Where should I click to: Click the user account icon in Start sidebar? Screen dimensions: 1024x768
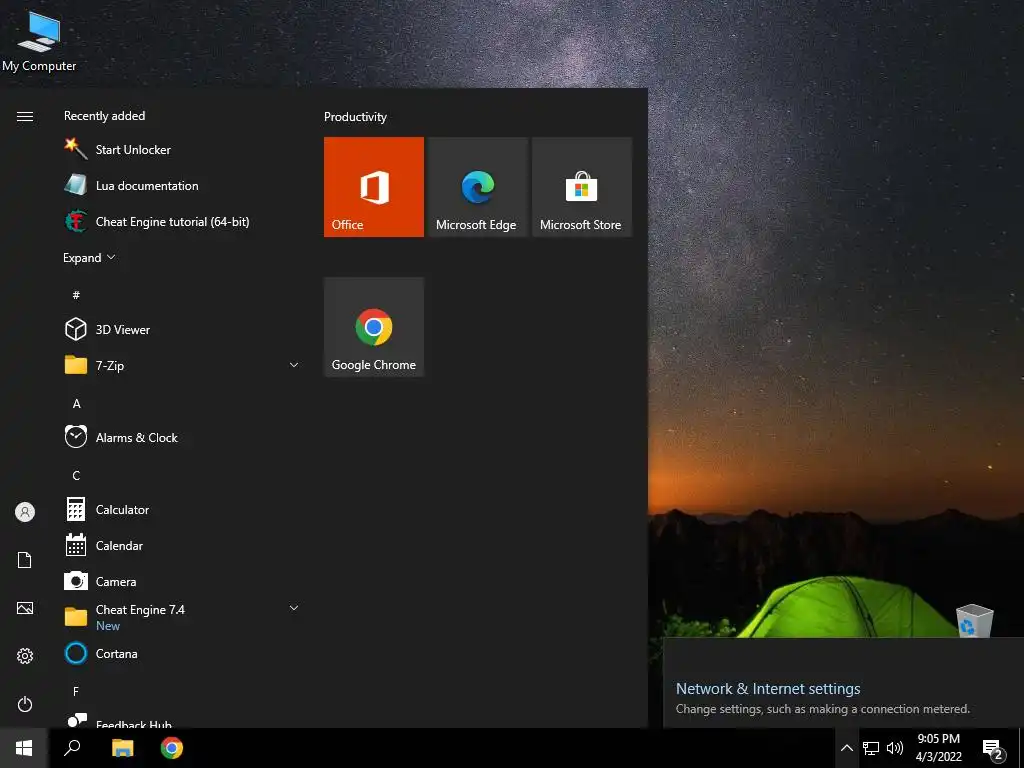[25, 512]
